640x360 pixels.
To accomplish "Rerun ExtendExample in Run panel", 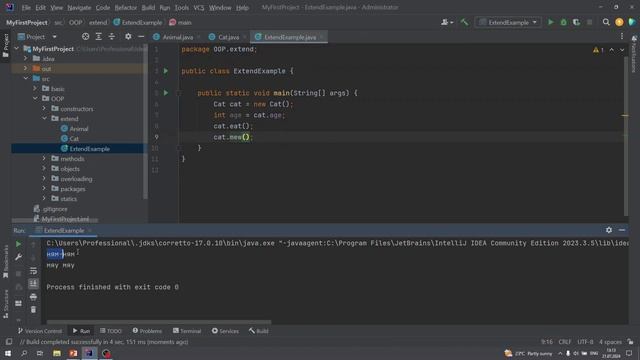I will click(18, 244).
